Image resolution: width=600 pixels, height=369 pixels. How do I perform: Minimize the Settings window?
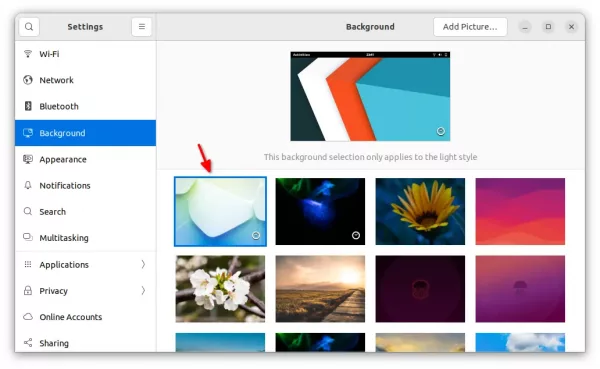tap(525, 27)
